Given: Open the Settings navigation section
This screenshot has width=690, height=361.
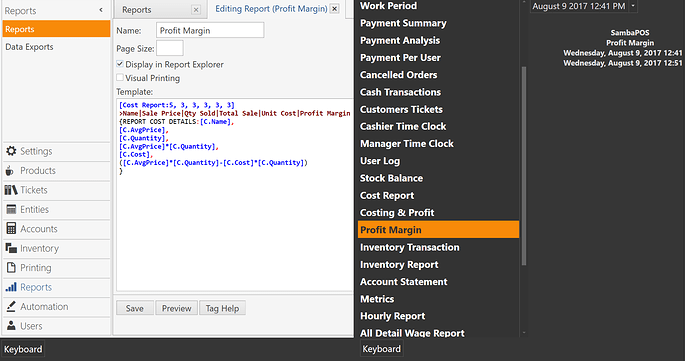Looking at the screenshot, I should click(x=56, y=151).
